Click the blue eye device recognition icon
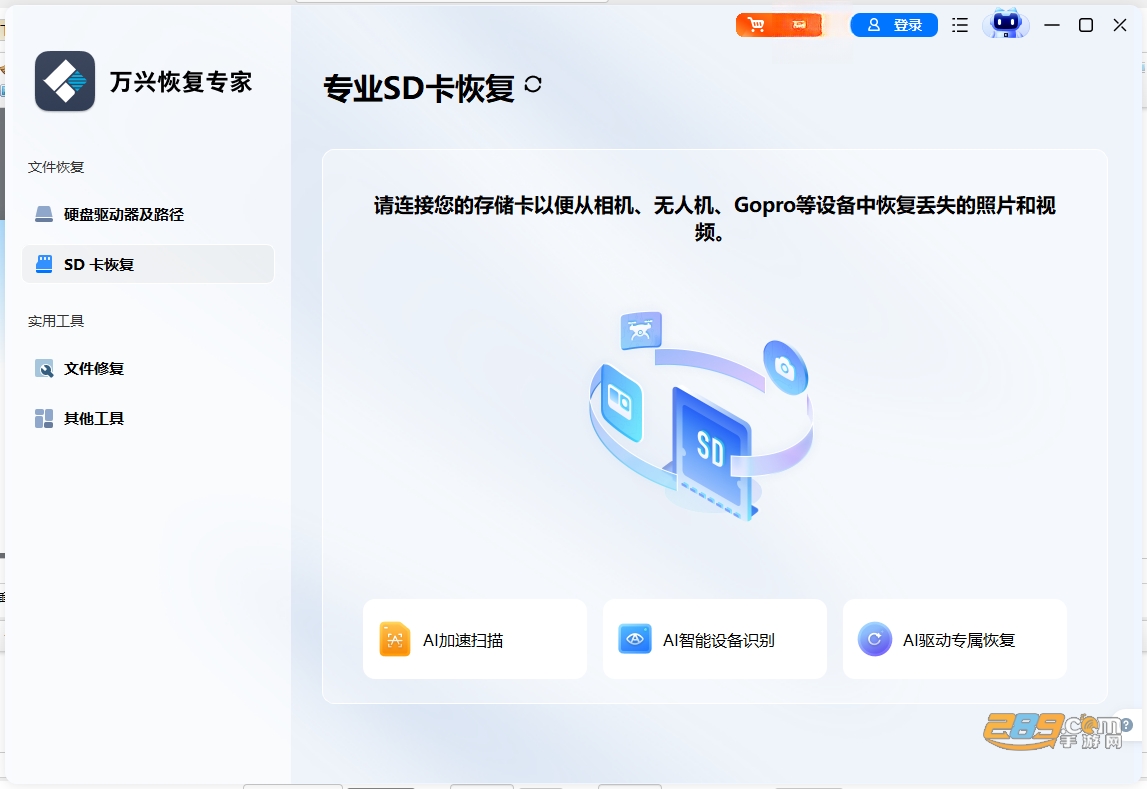The height and width of the screenshot is (789, 1147). coord(635,639)
